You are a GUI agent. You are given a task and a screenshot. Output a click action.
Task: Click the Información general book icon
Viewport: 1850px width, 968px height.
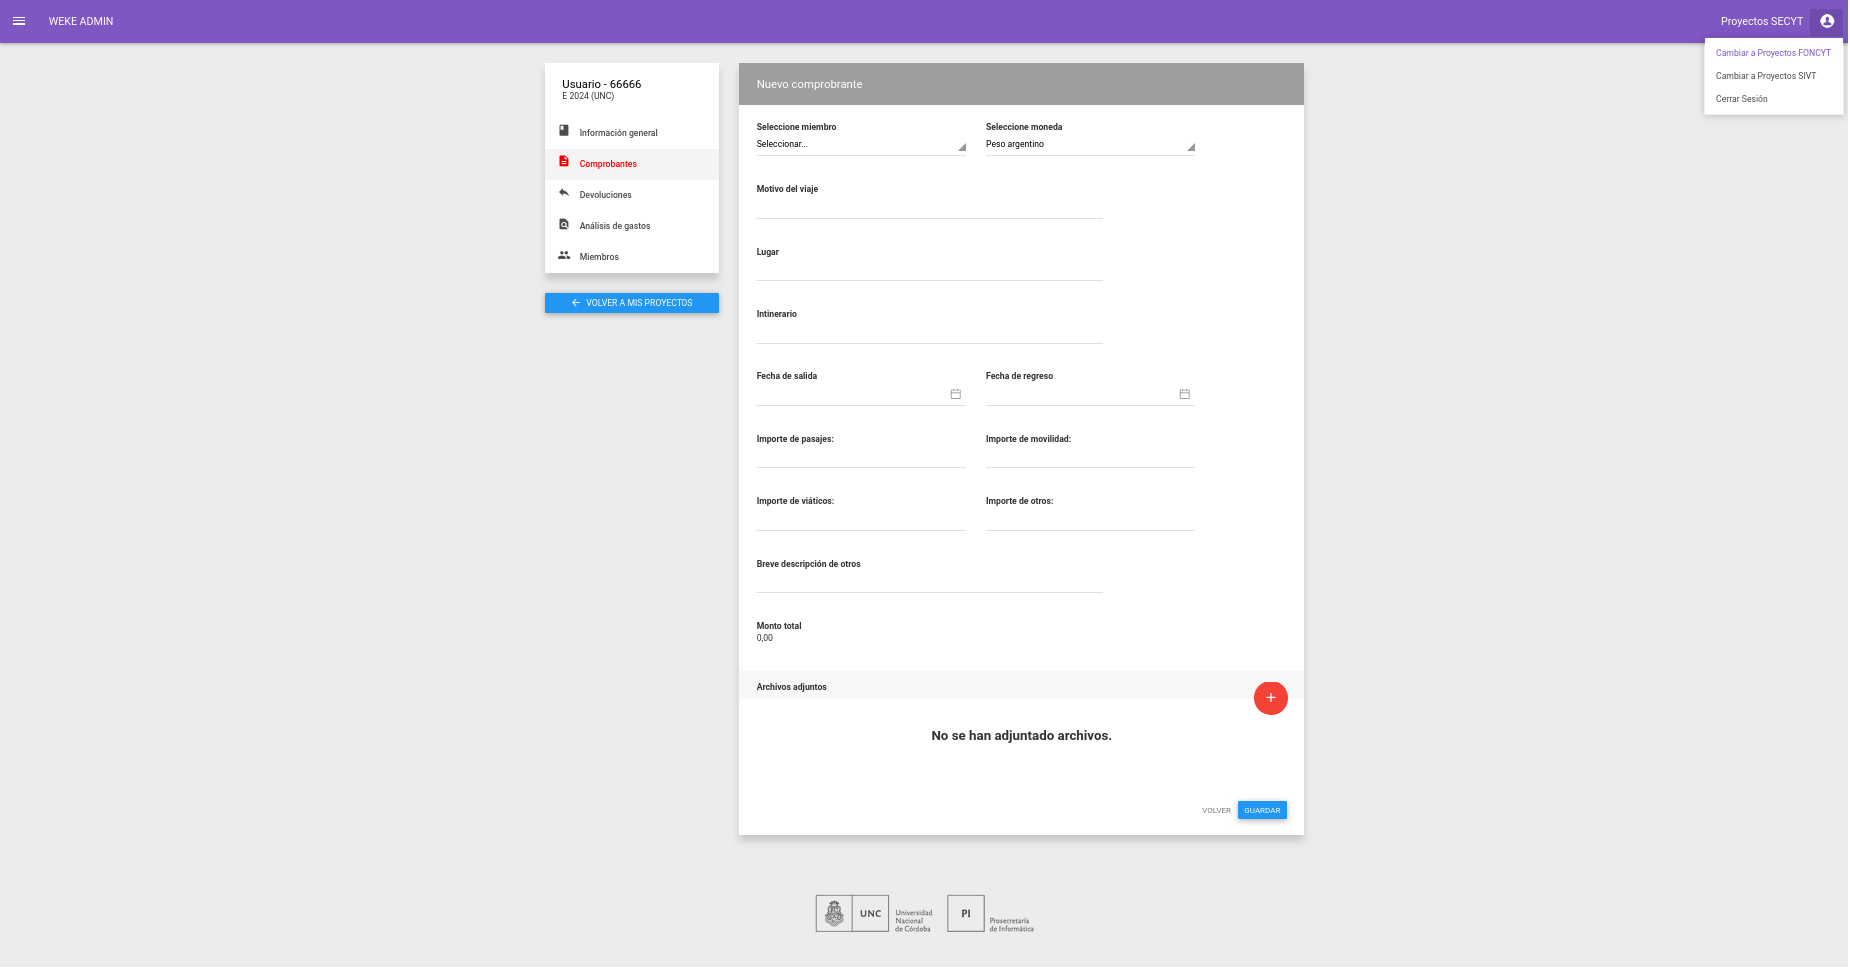click(564, 131)
